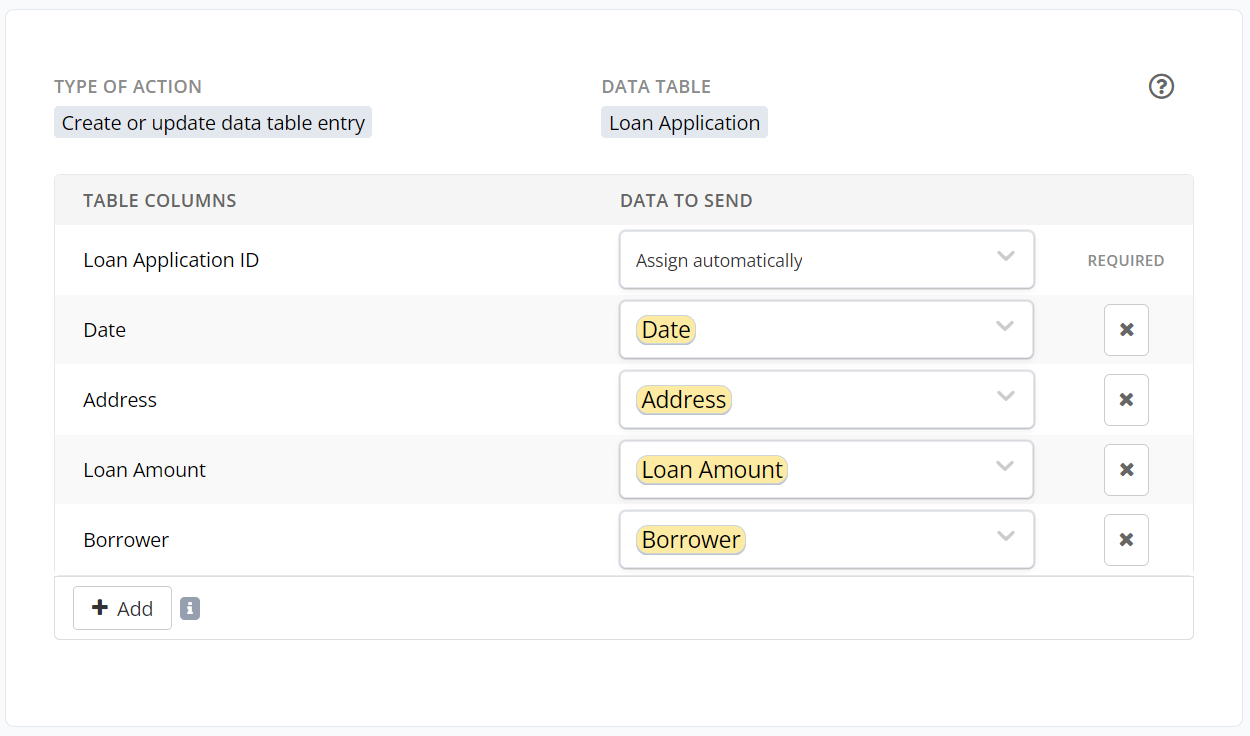Remove the Borrower mapping with its X icon
The height and width of the screenshot is (736, 1250).
click(1126, 540)
